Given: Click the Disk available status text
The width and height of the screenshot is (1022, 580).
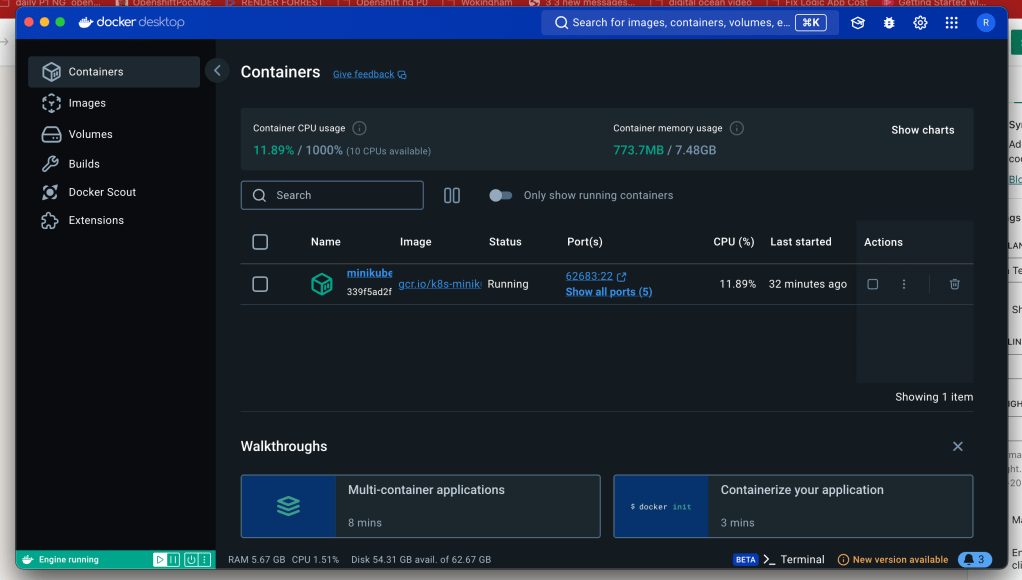Looking at the screenshot, I should pyautogui.click(x=420, y=560).
